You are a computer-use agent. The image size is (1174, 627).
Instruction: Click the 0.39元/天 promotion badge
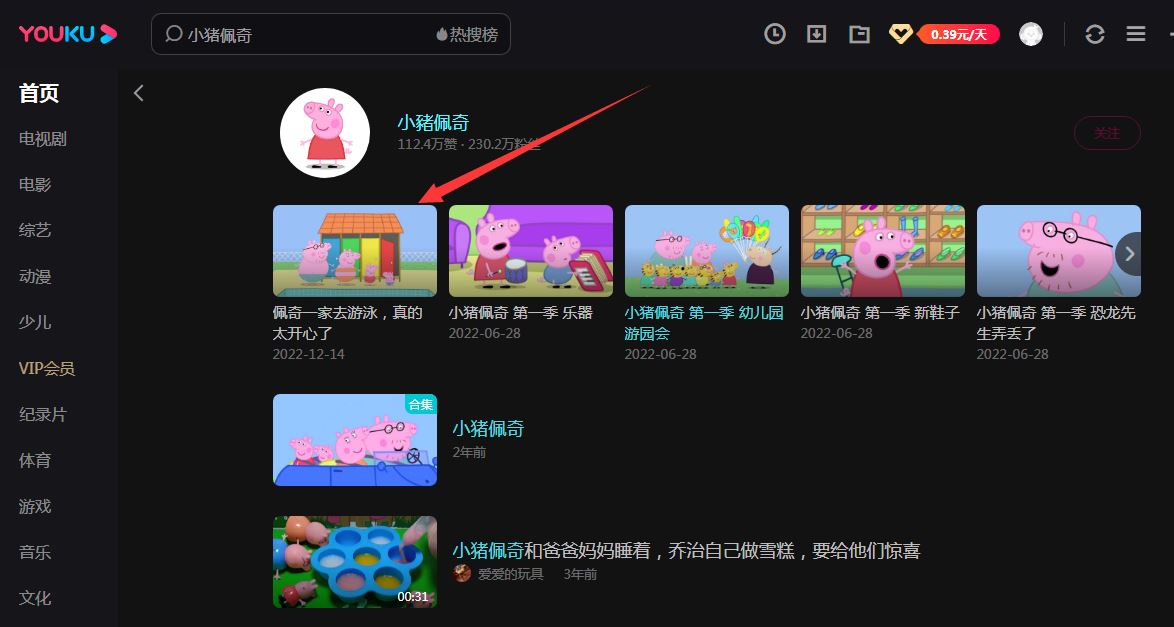957,33
